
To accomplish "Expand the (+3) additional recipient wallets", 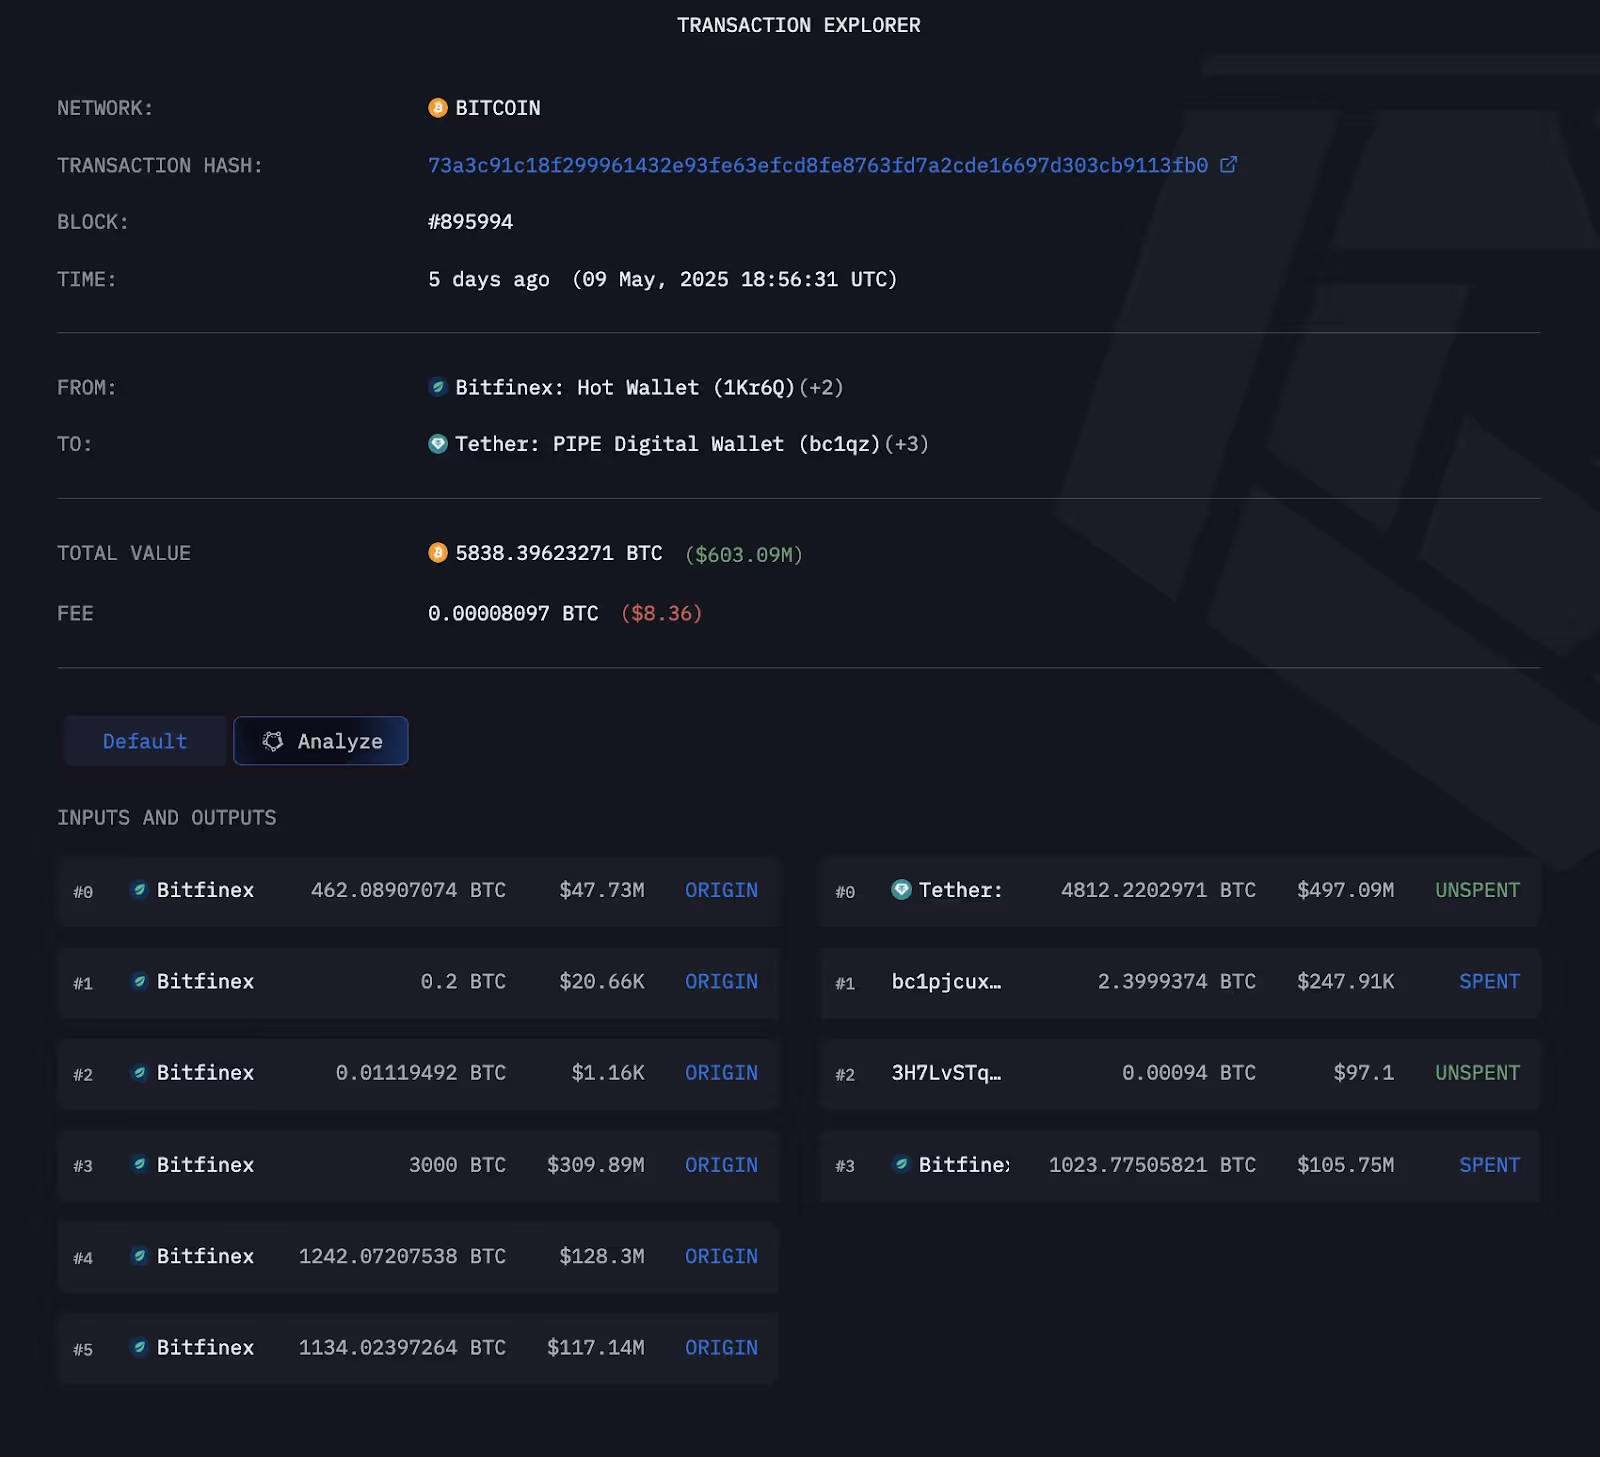I will pos(907,444).
